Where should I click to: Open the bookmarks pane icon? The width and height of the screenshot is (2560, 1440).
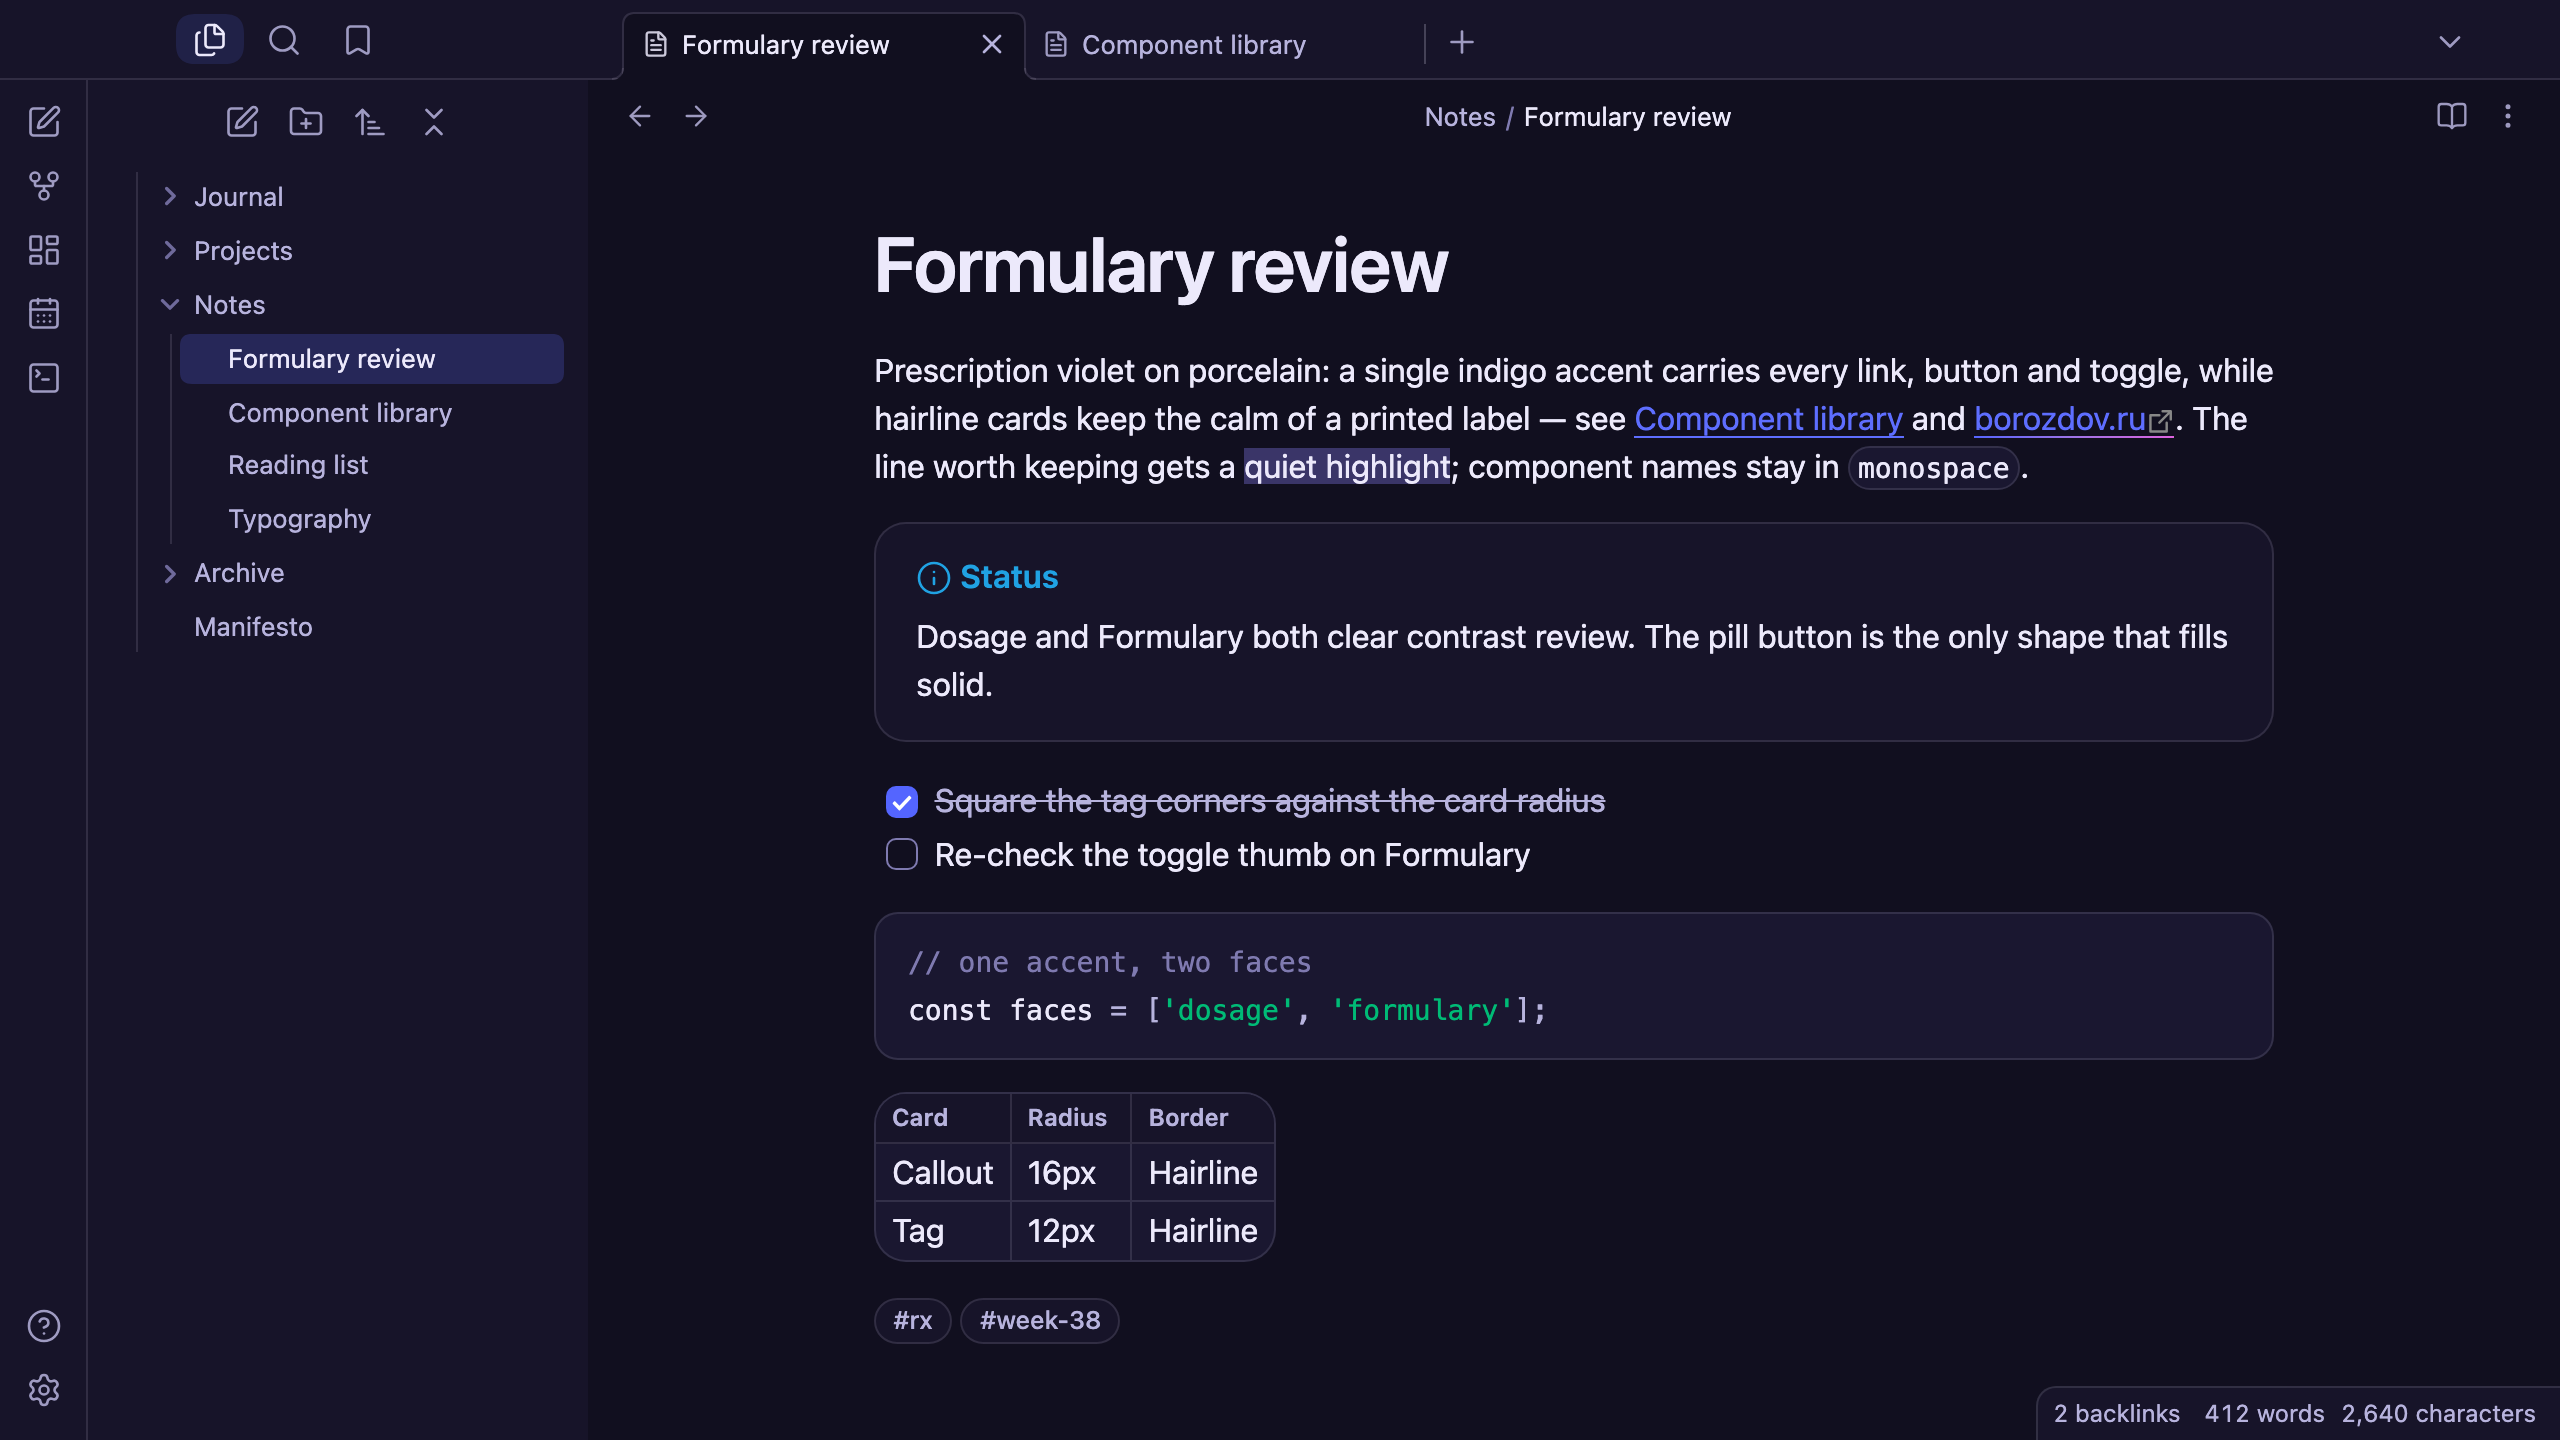click(358, 40)
